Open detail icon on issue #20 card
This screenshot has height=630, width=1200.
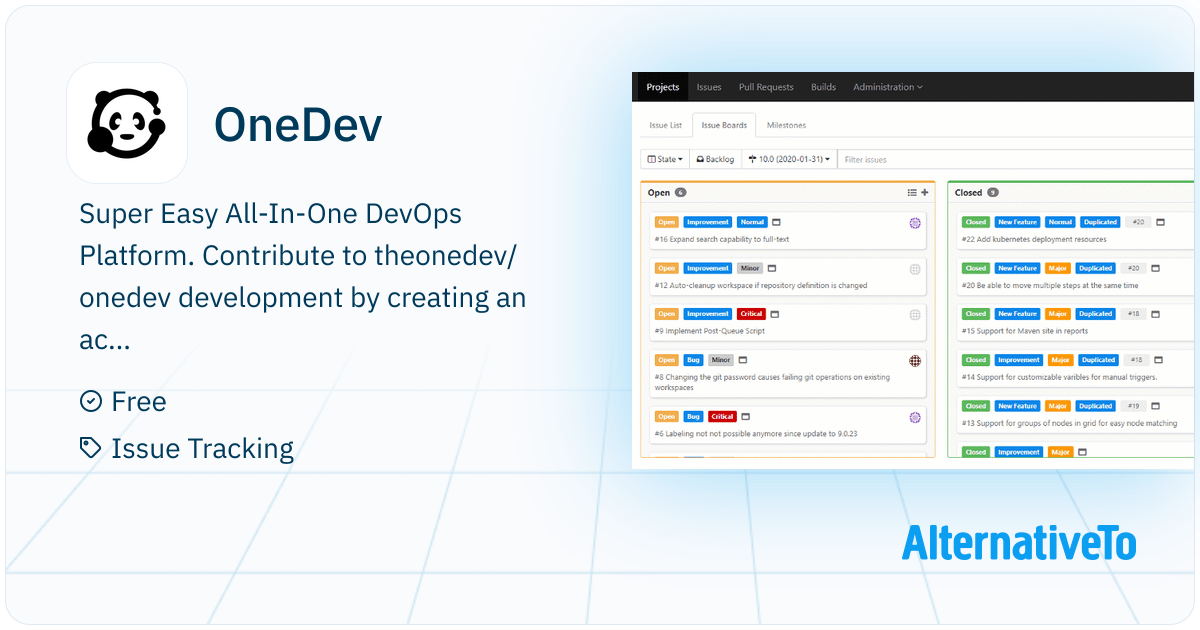1156,268
